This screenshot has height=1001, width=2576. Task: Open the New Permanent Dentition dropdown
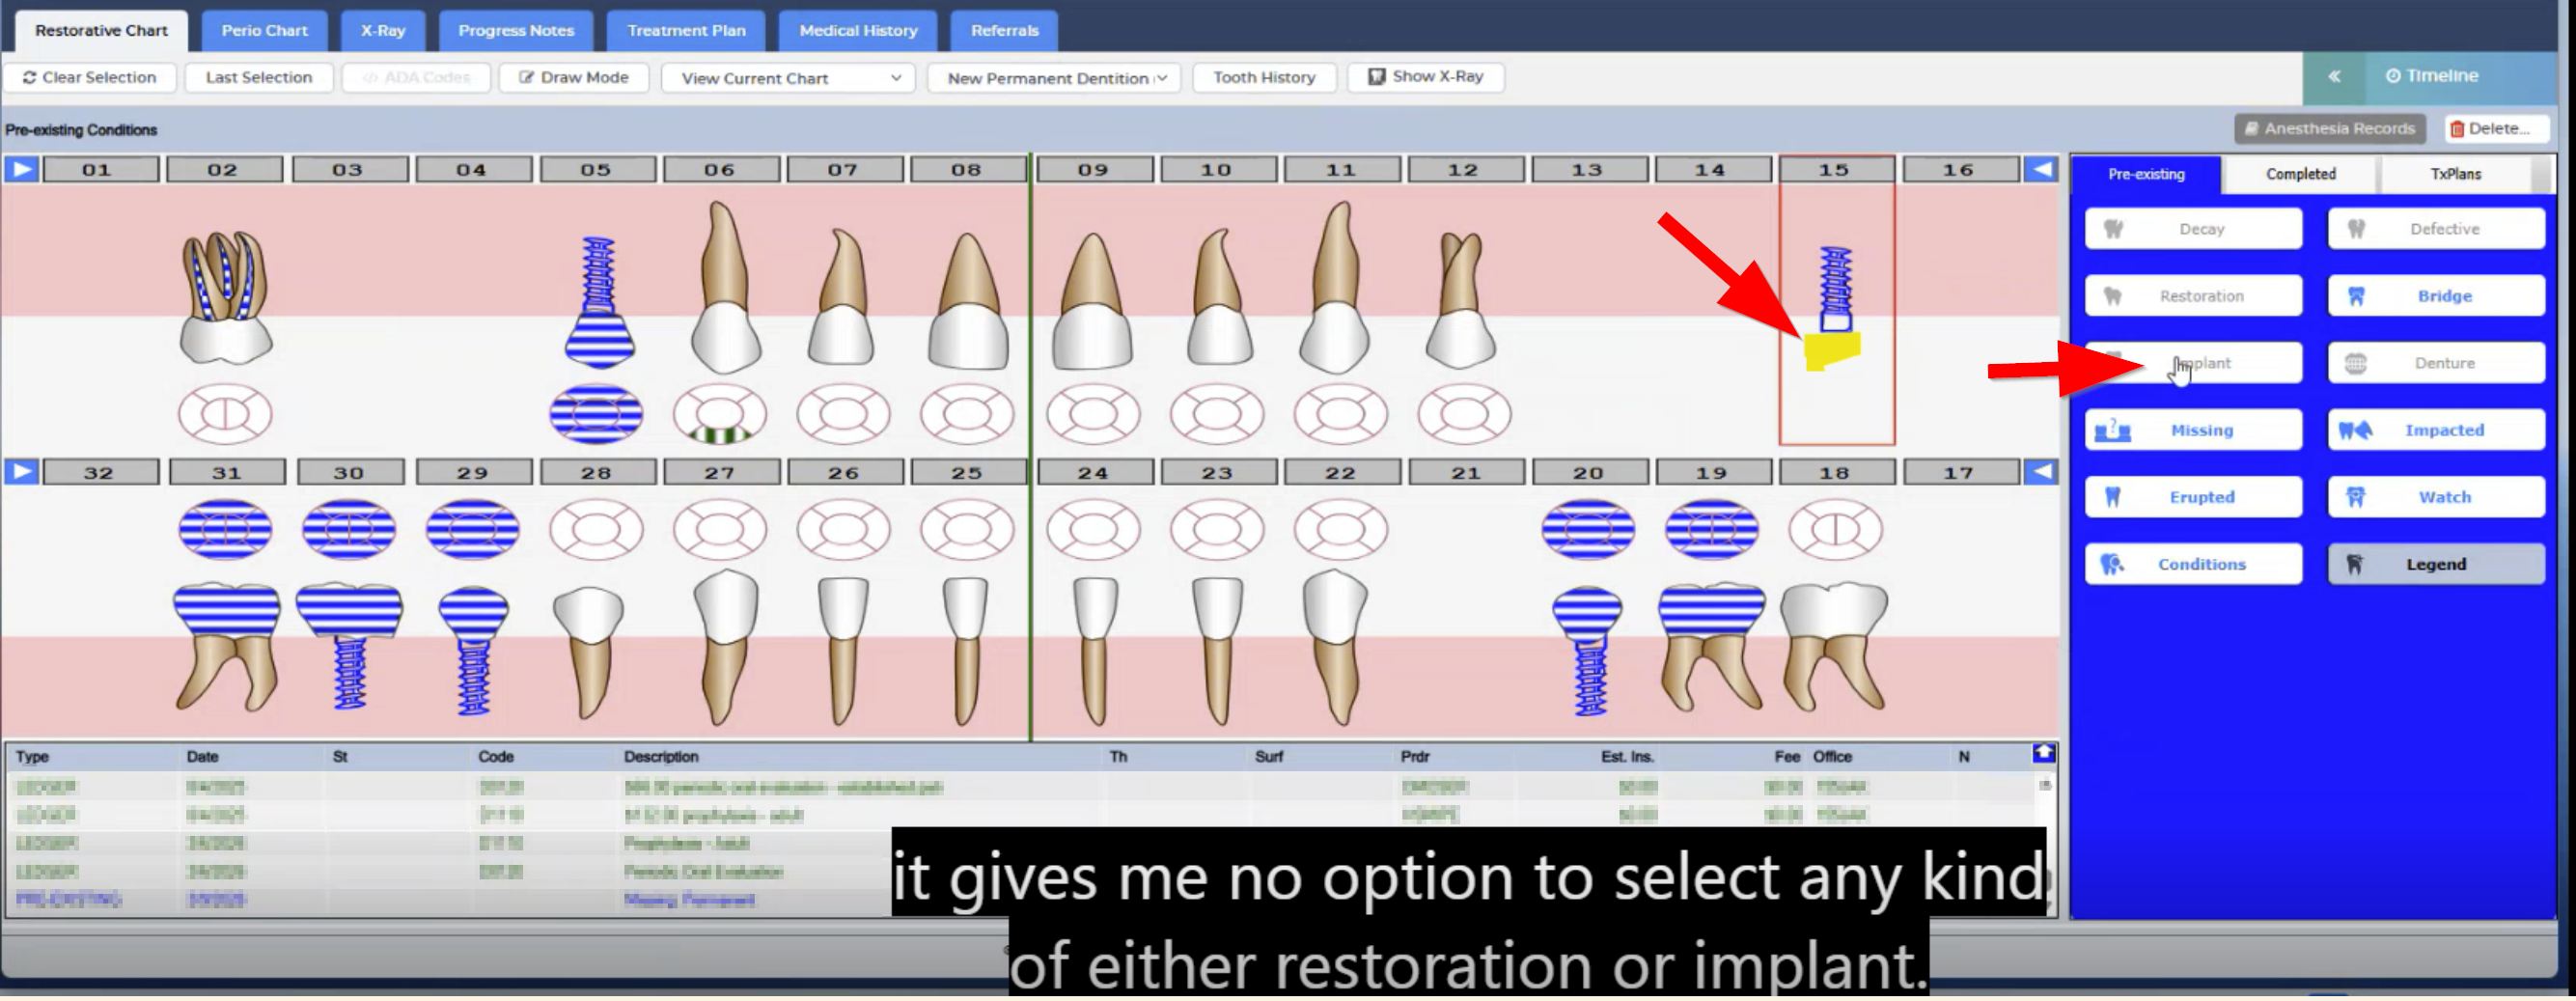point(1054,78)
